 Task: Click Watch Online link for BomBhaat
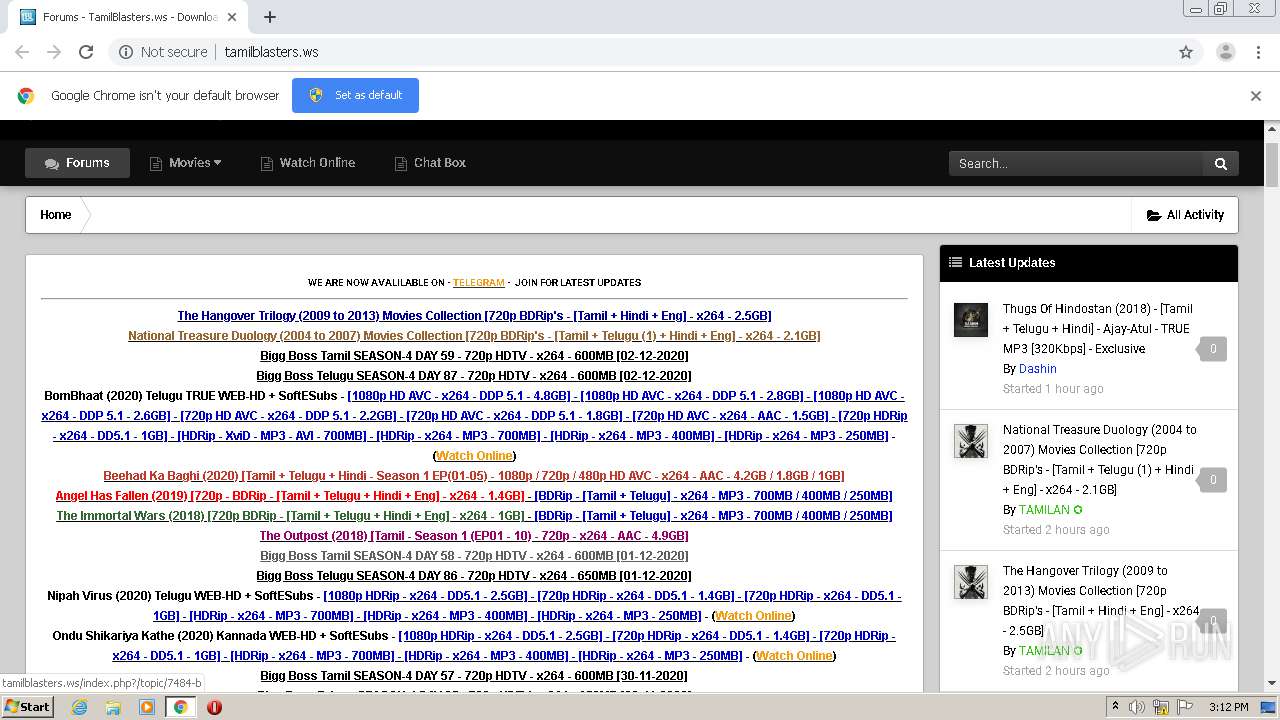(x=474, y=456)
